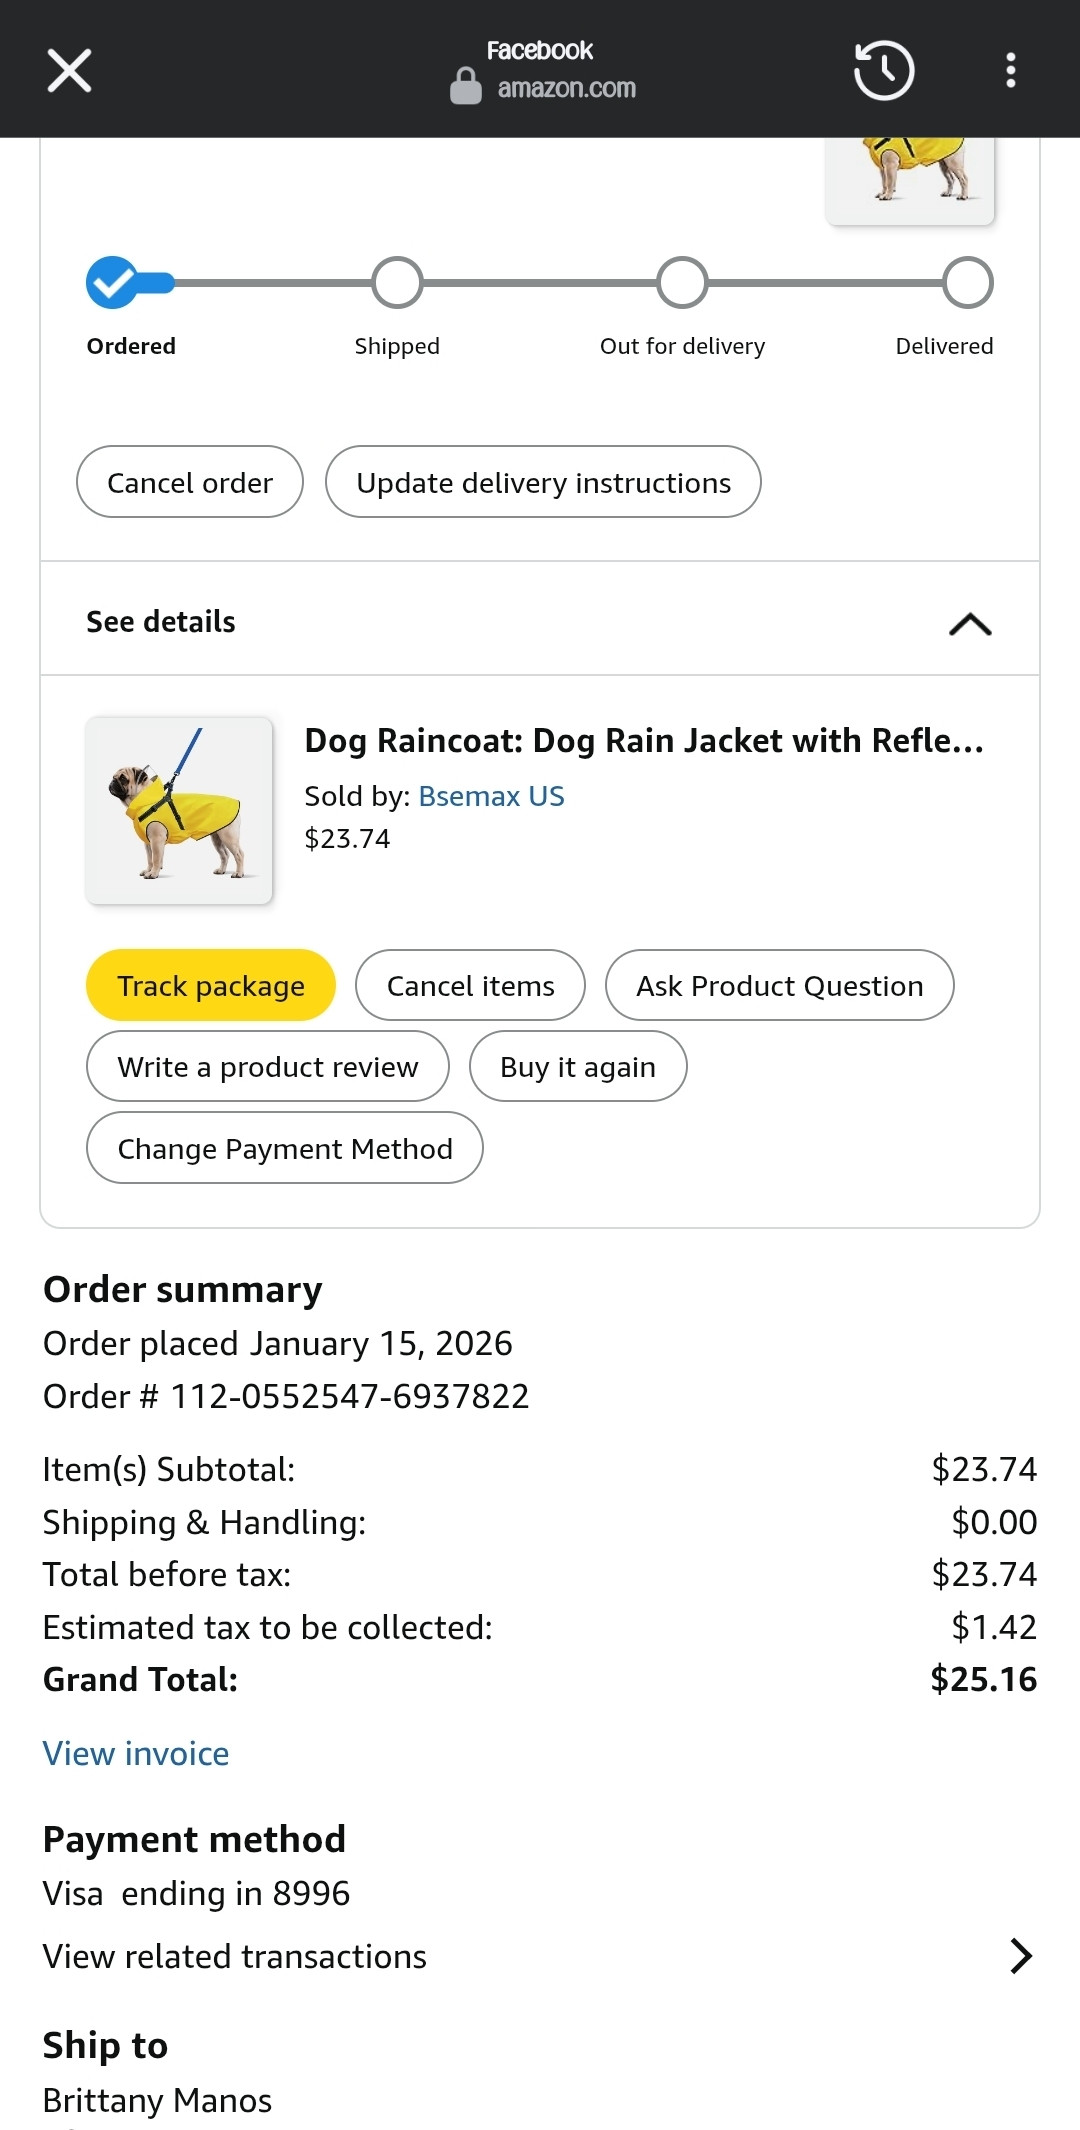Open View related transactions arrow
This screenshot has width=1080, height=2130.
coord(1020,1956)
